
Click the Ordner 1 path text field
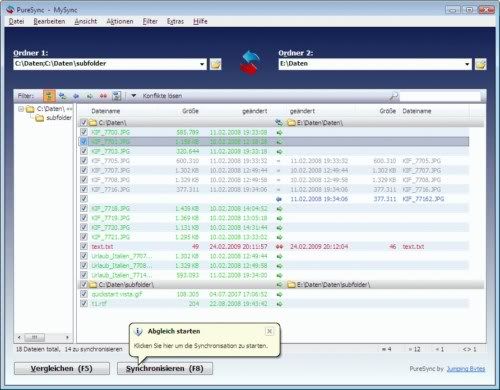click(106, 64)
